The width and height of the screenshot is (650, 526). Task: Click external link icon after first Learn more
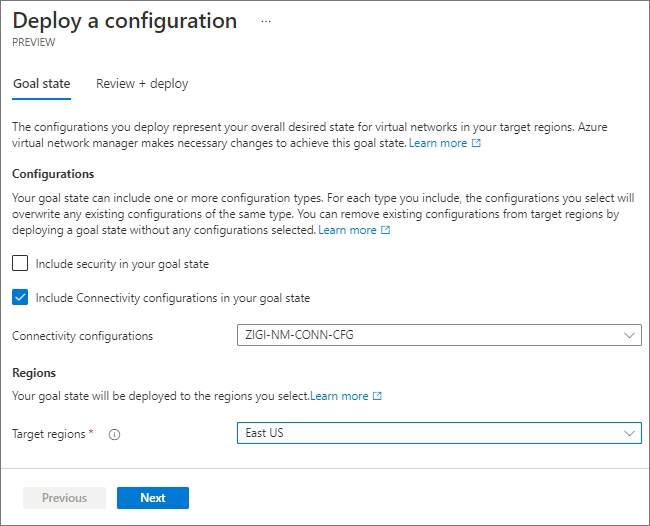click(x=476, y=143)
